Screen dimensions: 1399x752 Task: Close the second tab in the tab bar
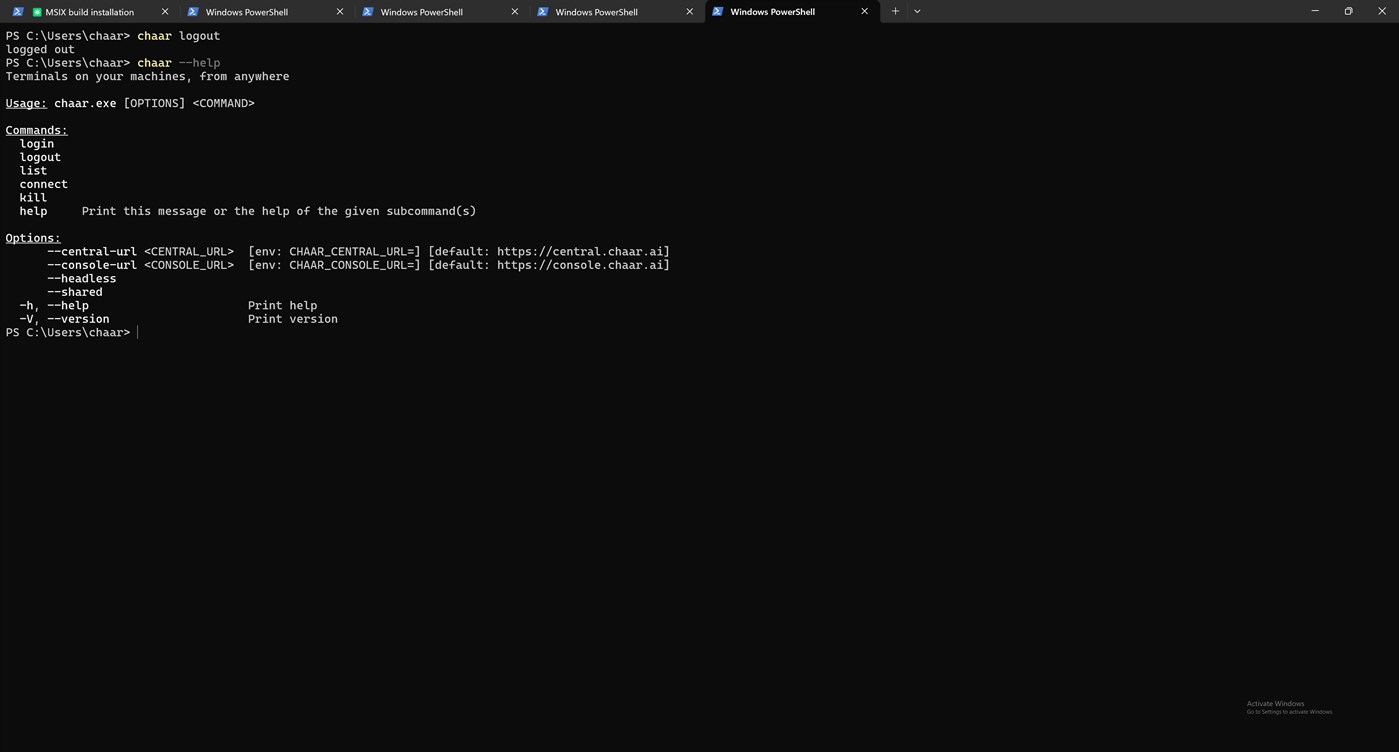tap(340, 12)
